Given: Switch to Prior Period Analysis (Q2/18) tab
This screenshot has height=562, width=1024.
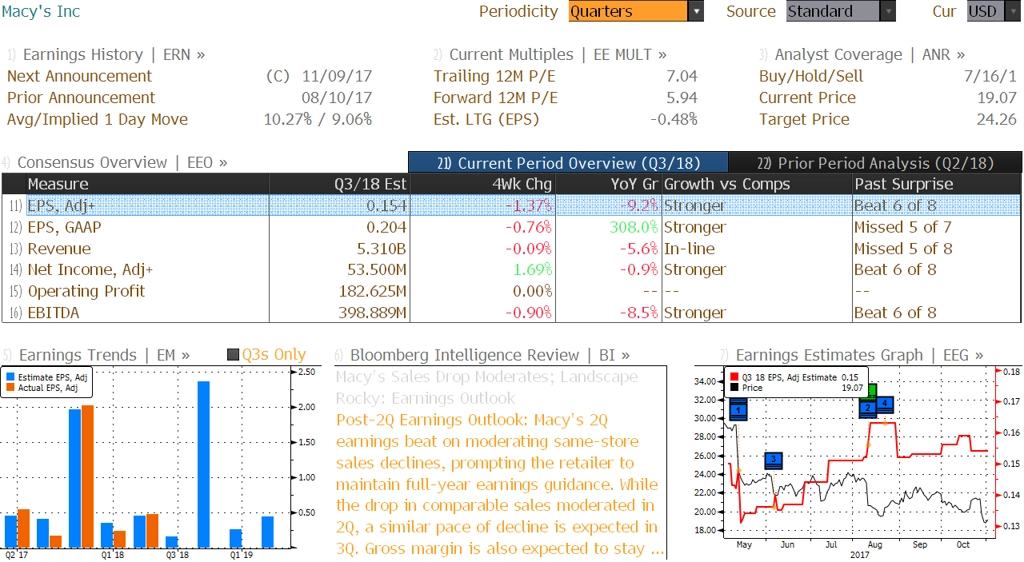Looking at the screenshot, I should [x=875, y=163].
